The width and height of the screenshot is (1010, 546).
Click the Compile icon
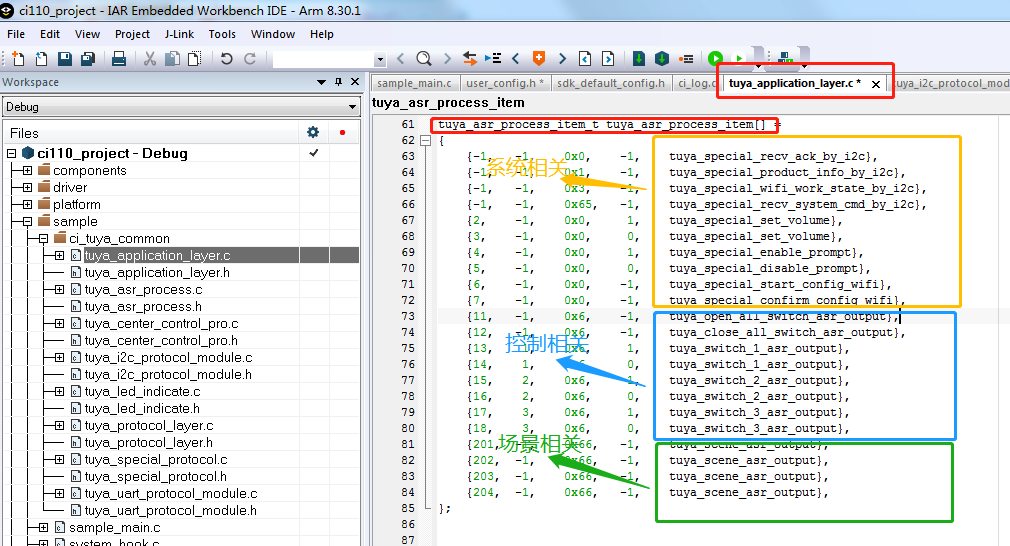pos(638,59)
